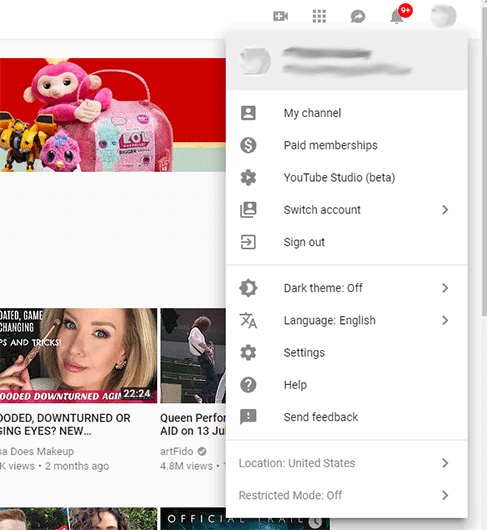Click Dark theme: Off label
Viewport: 487px width, 530px height.
coord(323,288)
